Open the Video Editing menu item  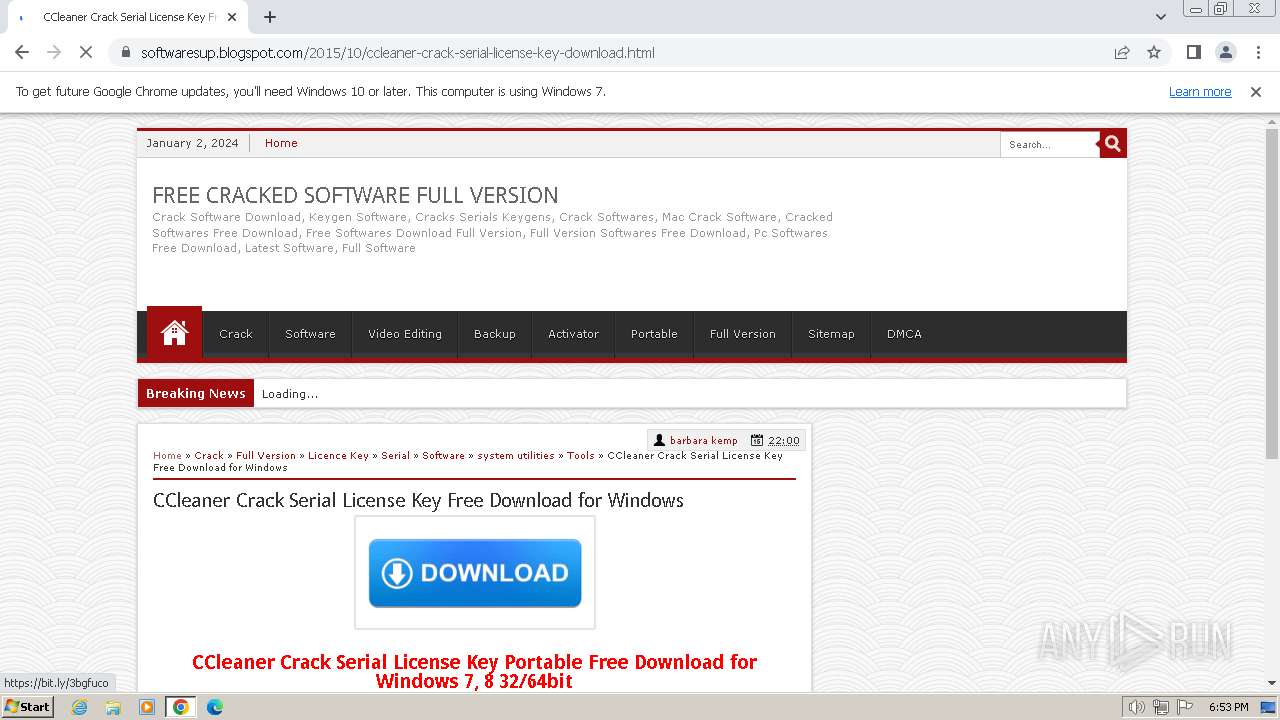(405, 334)
